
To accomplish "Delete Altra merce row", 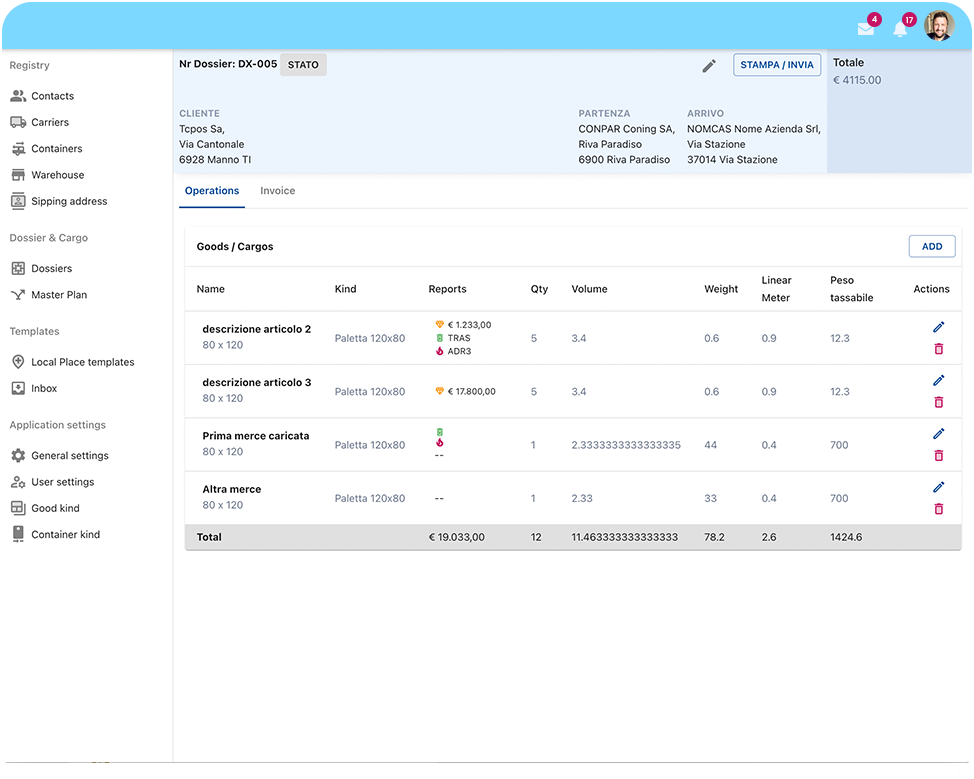I will (x=939, y=509).
